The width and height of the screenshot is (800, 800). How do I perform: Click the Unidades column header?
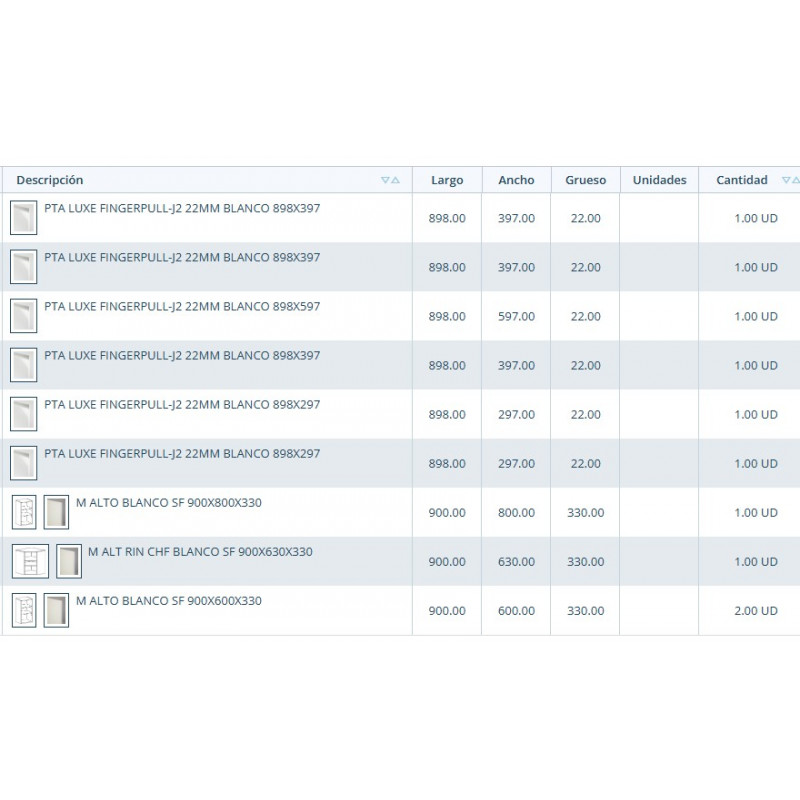(x=659, y=180)
